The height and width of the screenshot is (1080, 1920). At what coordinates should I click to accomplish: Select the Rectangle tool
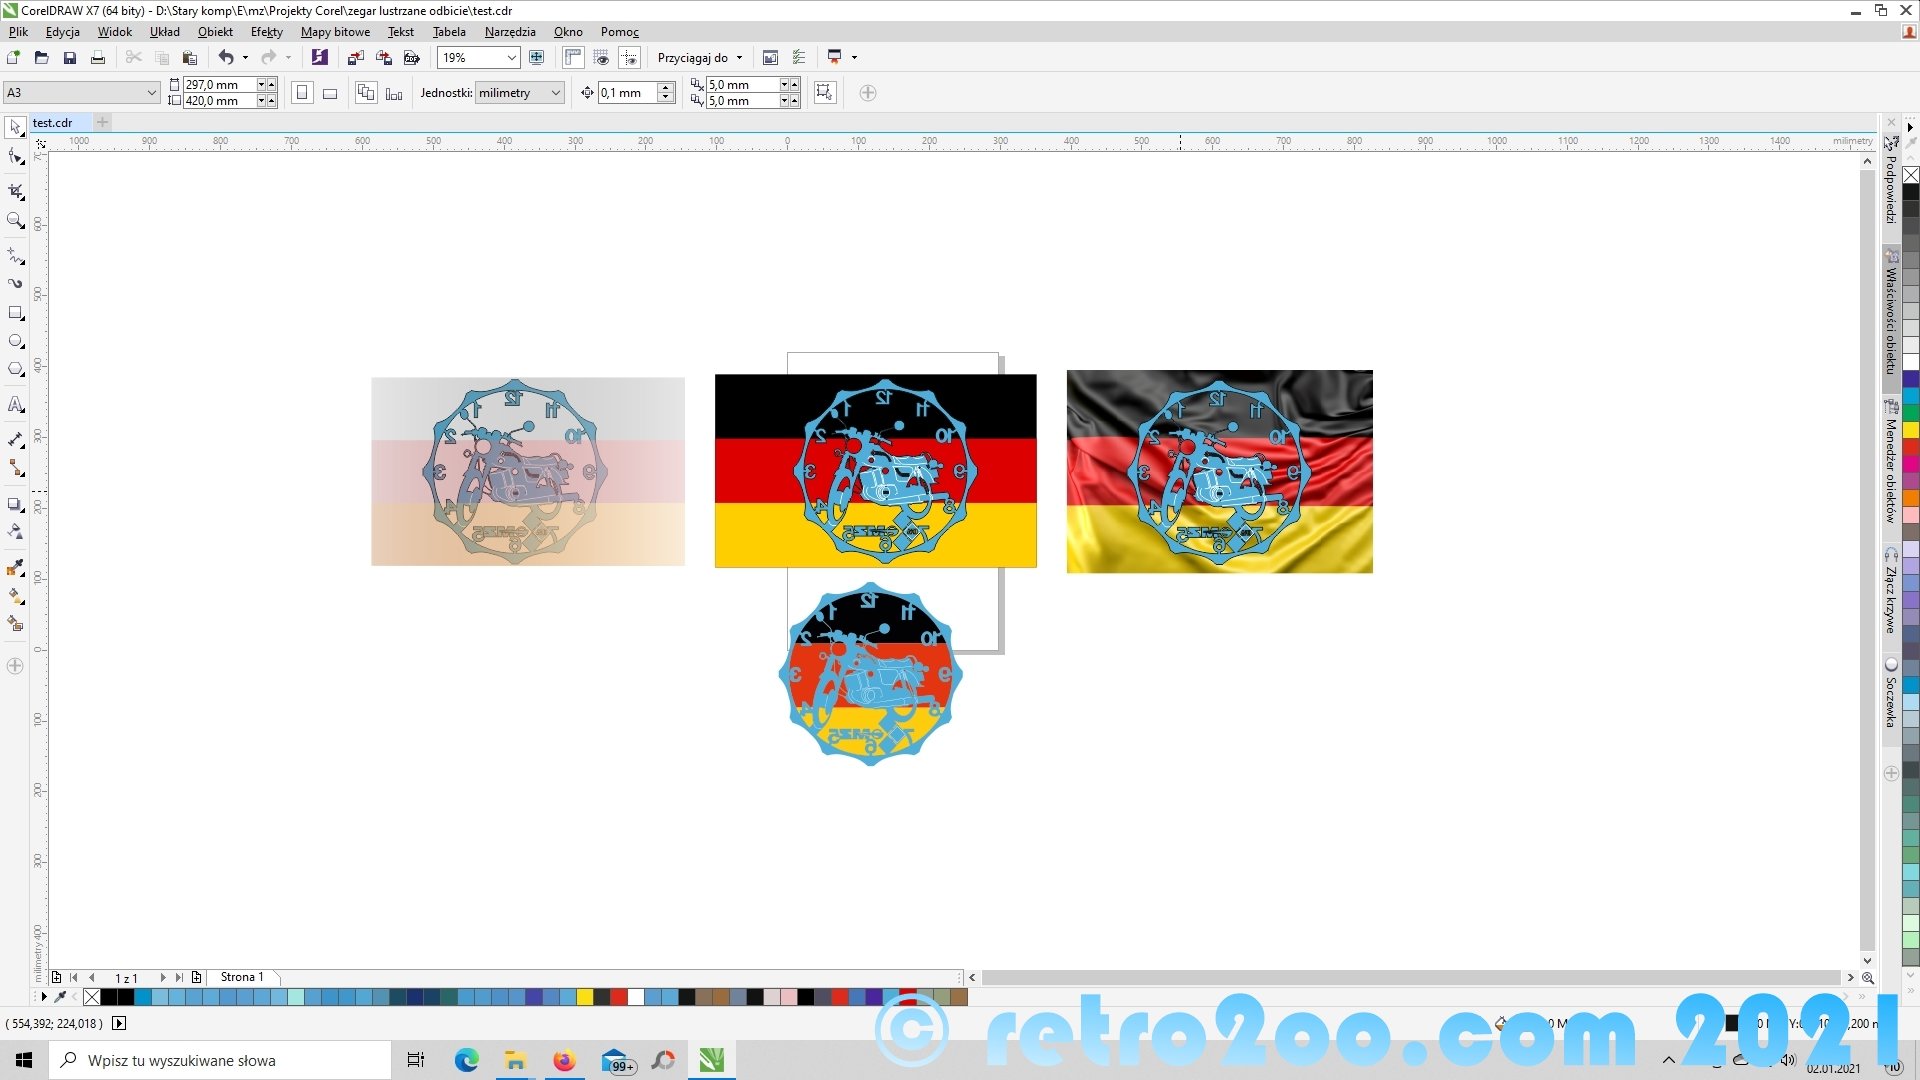click(15, 313)
